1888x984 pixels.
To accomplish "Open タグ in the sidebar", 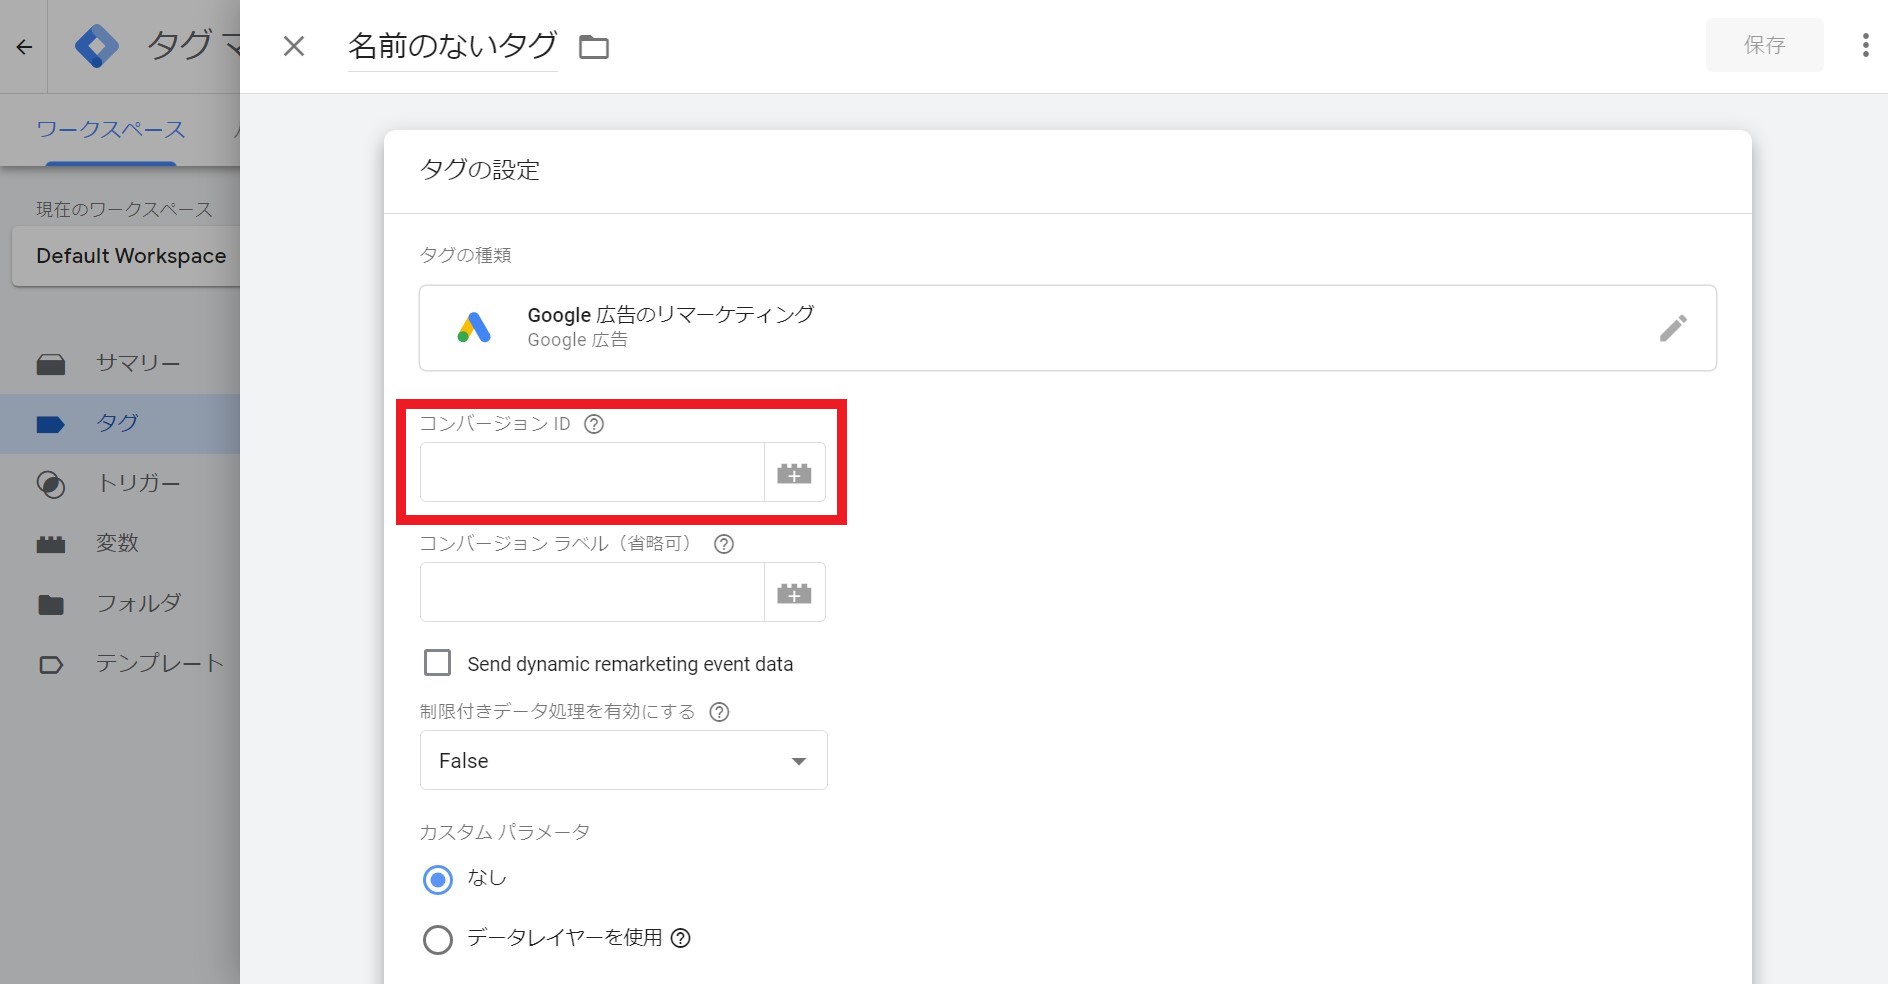I will tap(120, 423).
